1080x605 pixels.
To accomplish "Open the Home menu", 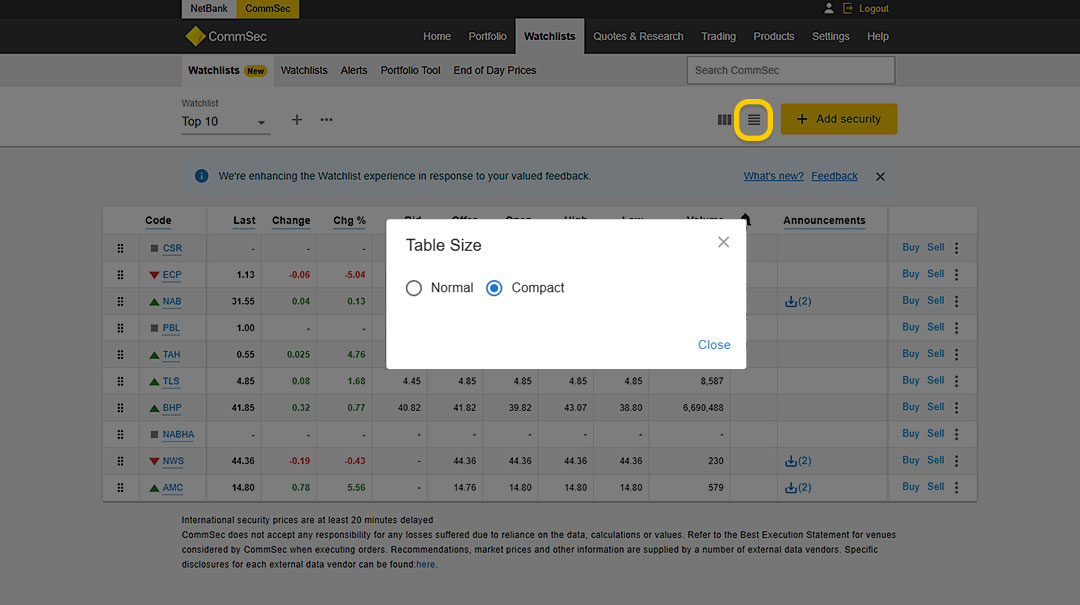I will point(437,37).
